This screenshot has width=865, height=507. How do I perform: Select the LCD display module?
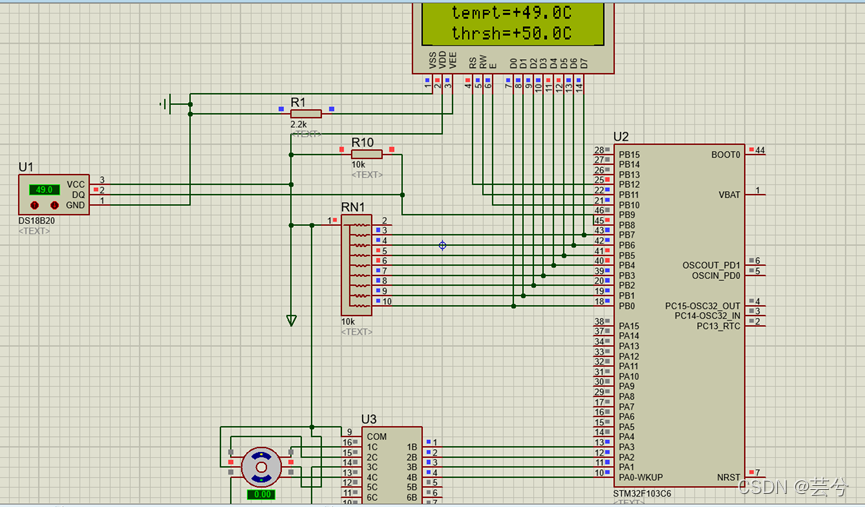coord(513,37)
